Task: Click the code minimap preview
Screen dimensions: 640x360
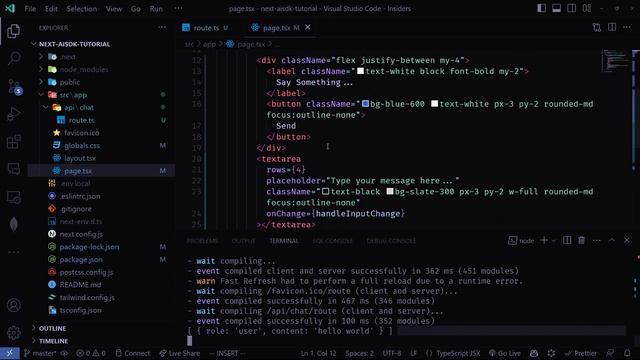Action: coord(615,61)
